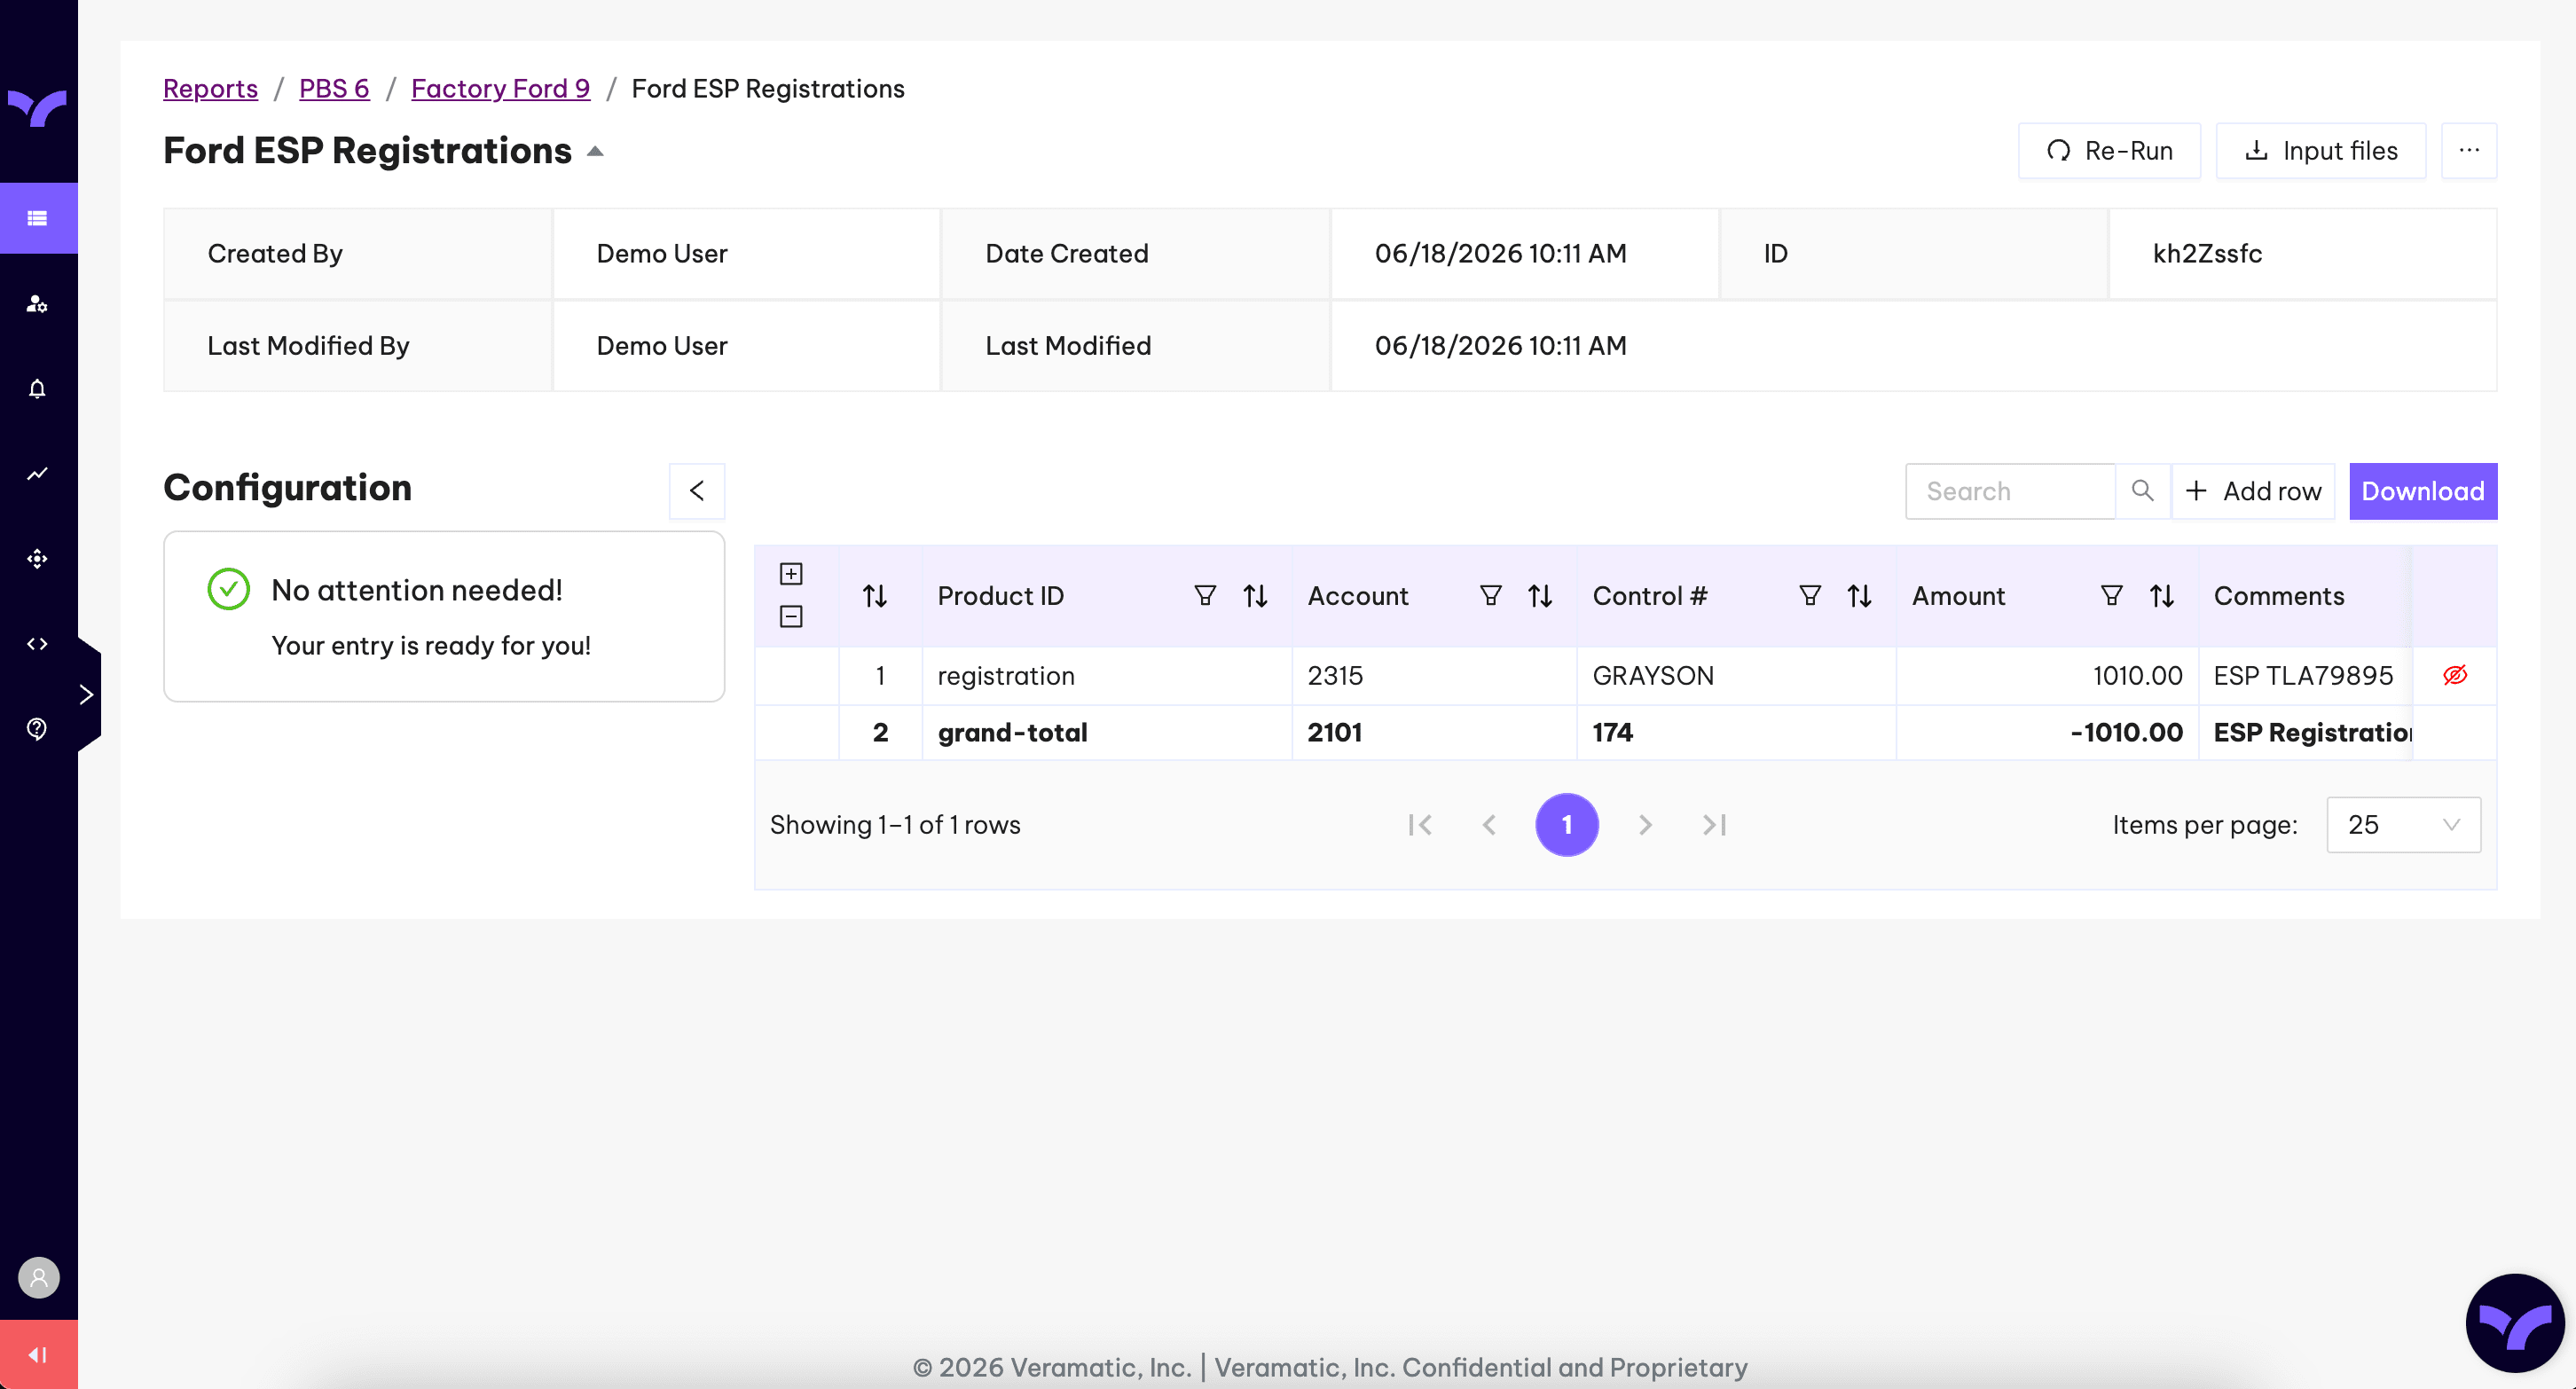Collapse the Configuration panel
Image resolution: width=2576 pixels, height=1389 pixels.
click(x=697, y=491)
